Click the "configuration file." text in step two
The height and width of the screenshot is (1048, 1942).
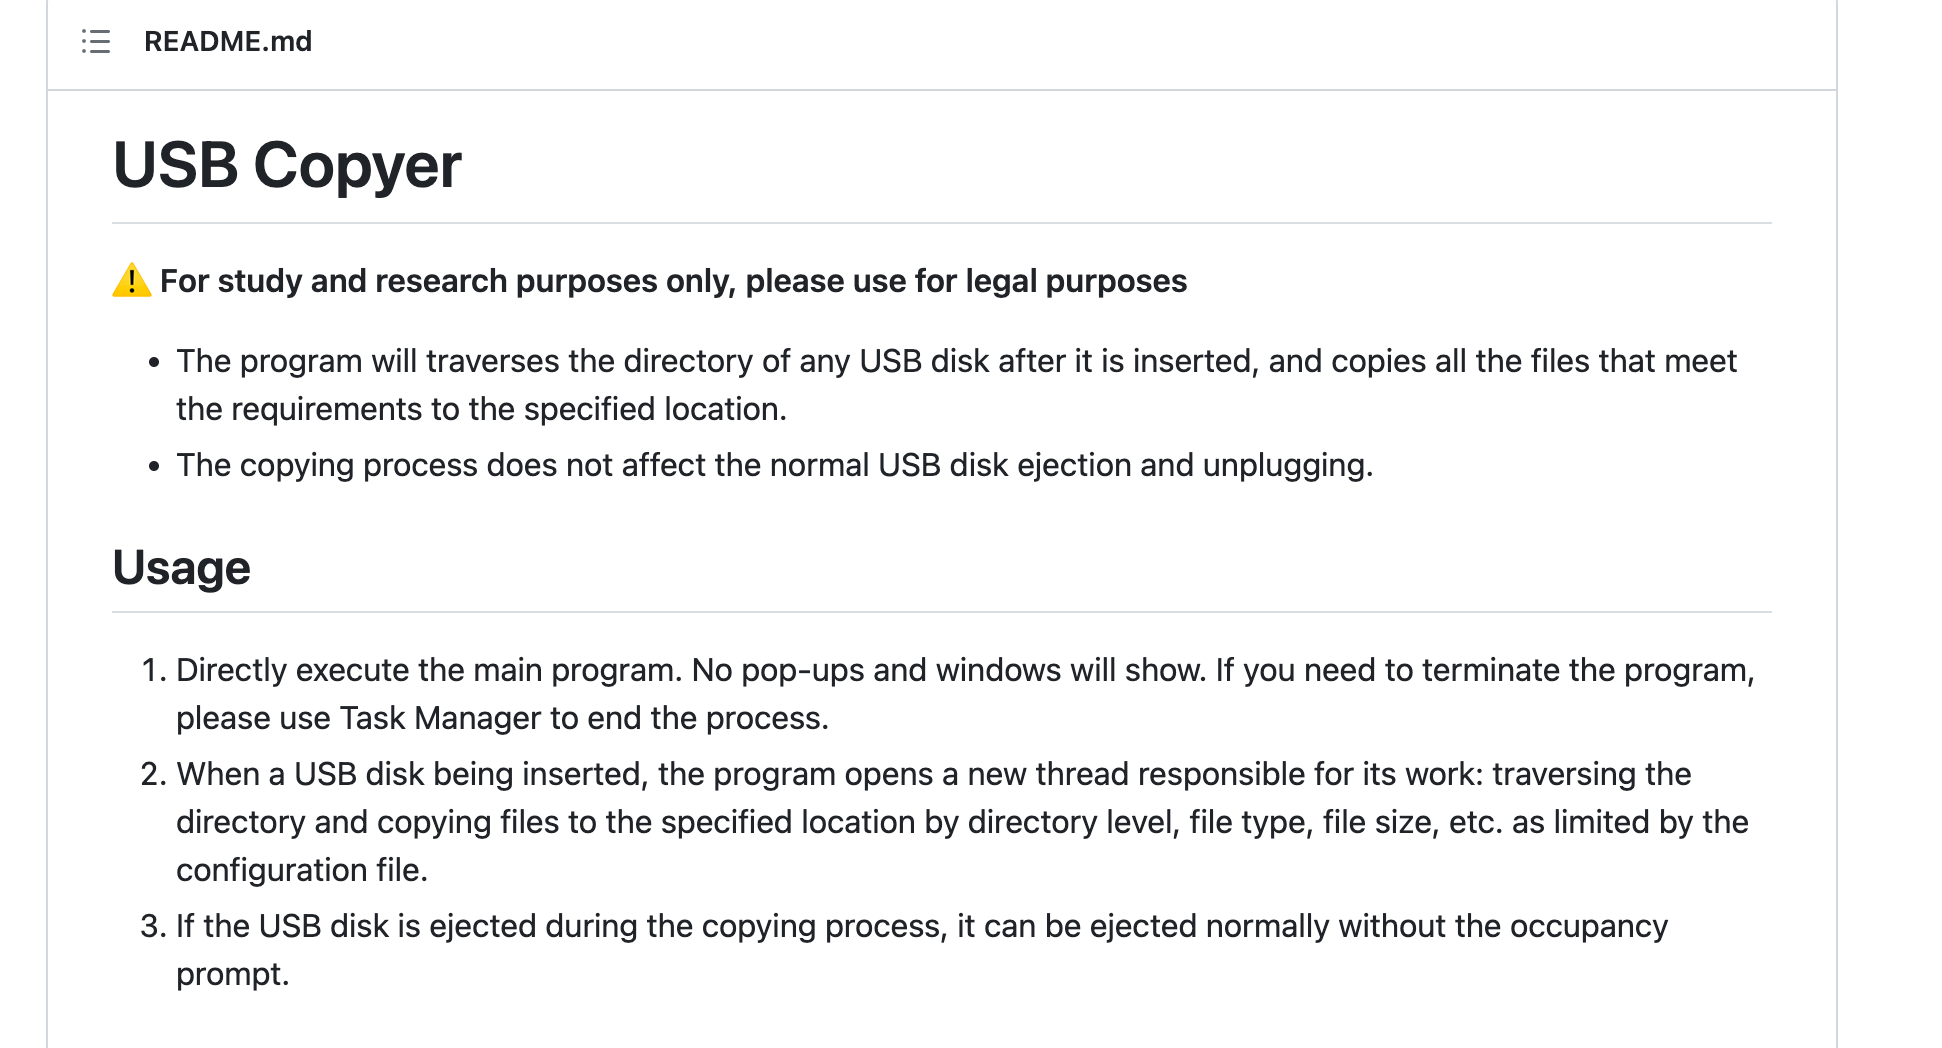click(x=302, y=870)
